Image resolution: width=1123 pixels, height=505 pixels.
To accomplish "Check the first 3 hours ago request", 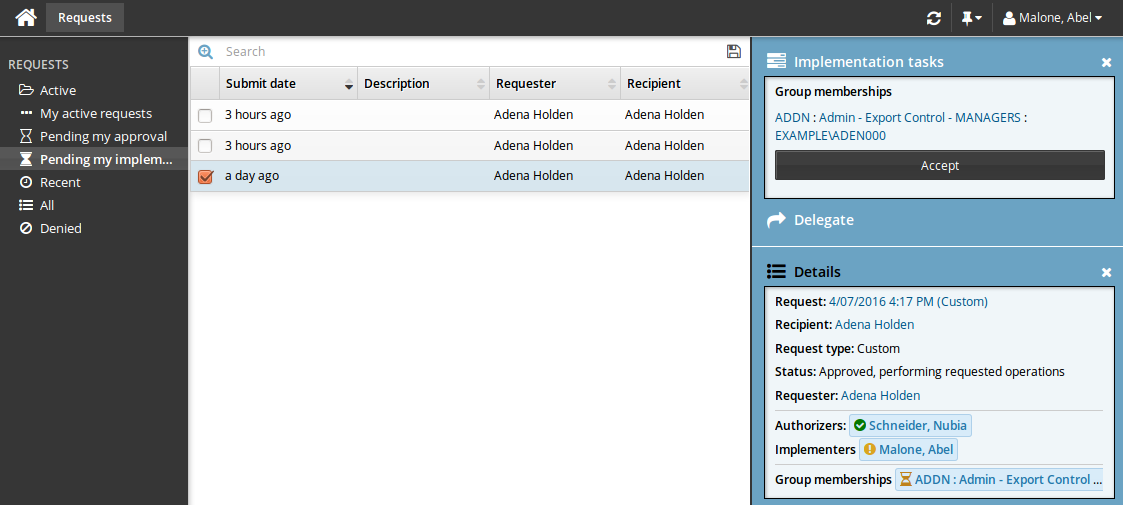I will [x=205, y=115].
